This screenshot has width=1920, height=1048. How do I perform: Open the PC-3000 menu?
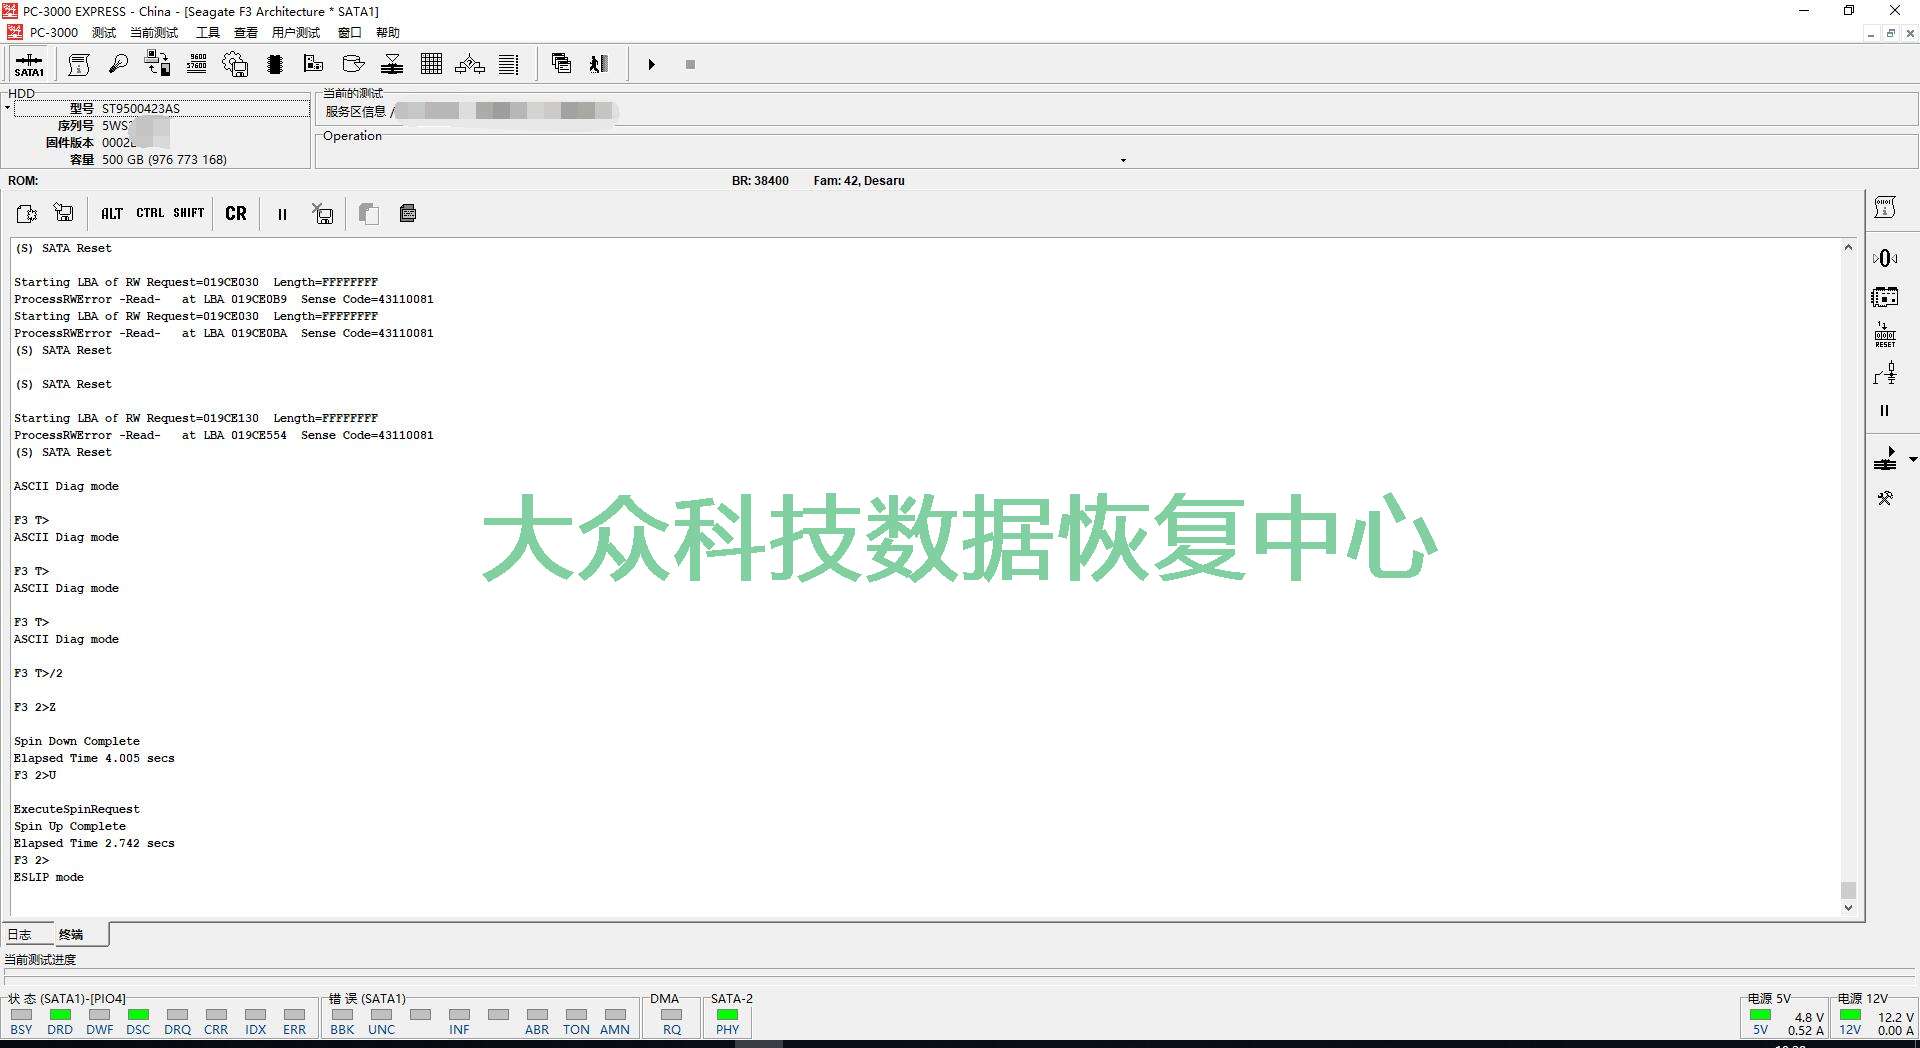tap(54, 33)
